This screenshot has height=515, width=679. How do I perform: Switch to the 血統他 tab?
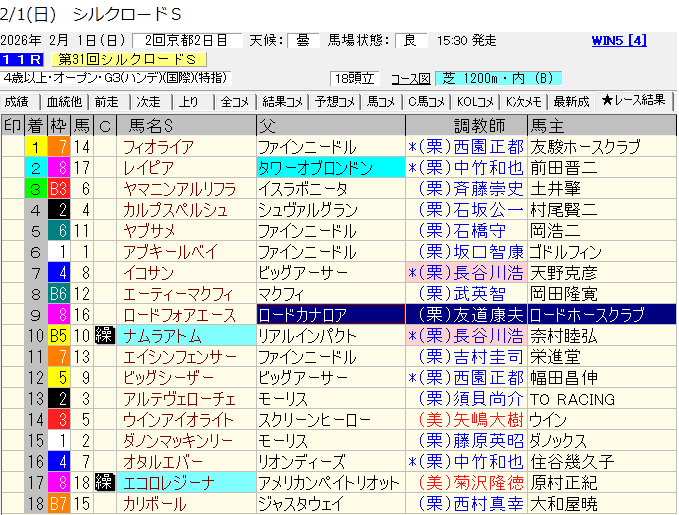64,101
